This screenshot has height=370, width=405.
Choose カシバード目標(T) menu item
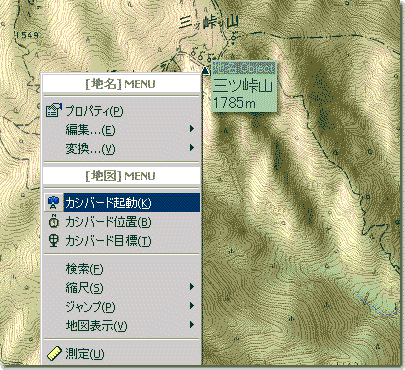pyautogui.click(x=122, y=241)
